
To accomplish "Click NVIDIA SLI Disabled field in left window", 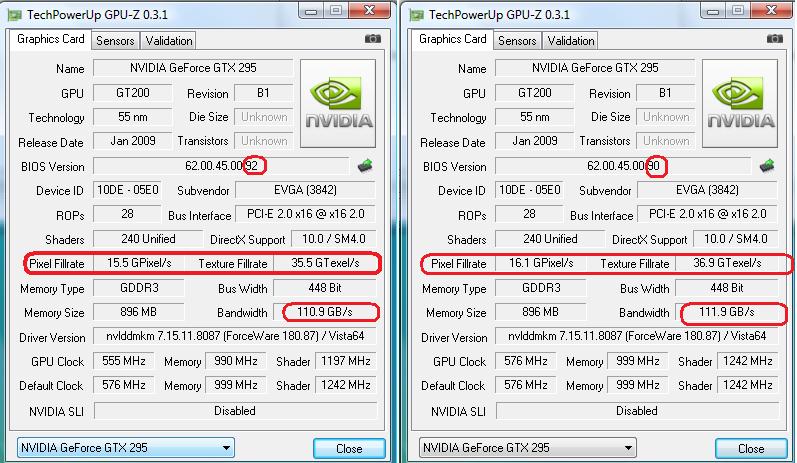I will [235, 411].
